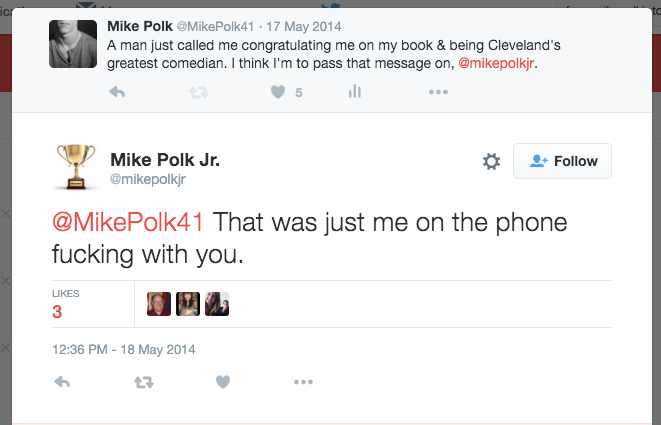Open the gear settings dropdown
Image resolution: width=661 pixels, height=425 pixels.
(491, 161)
